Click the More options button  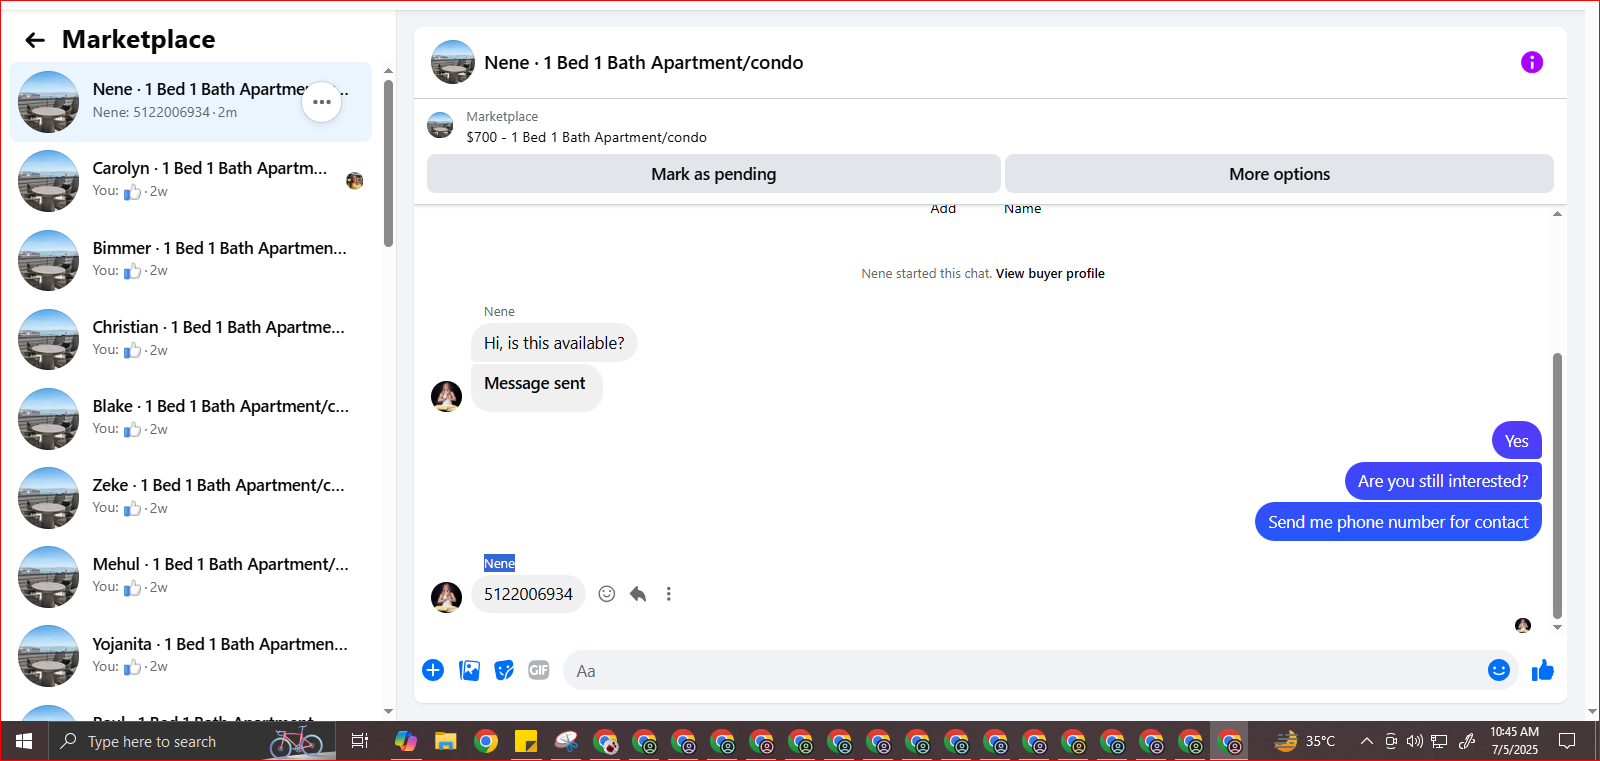click(1279, 174)
